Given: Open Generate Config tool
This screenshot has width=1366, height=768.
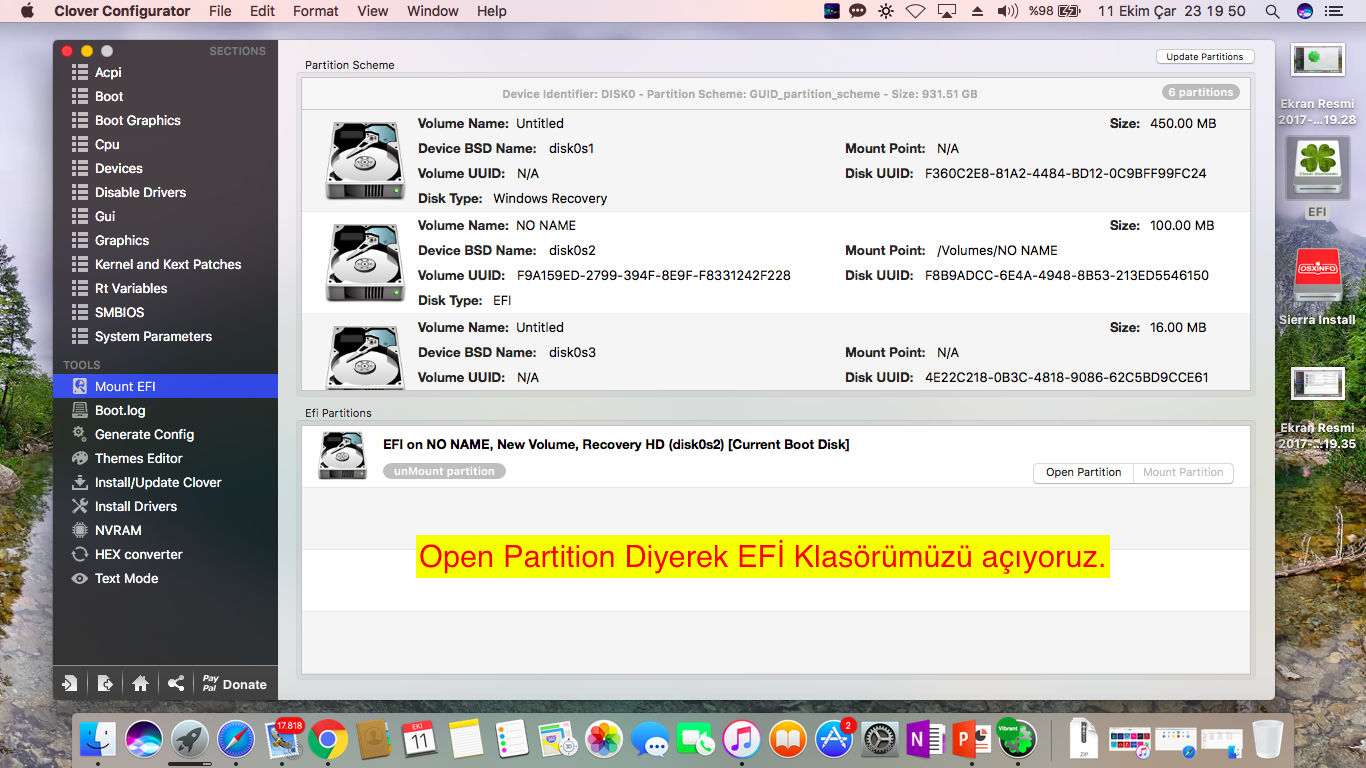Looking at the screenshot, I should pos(144,434).
